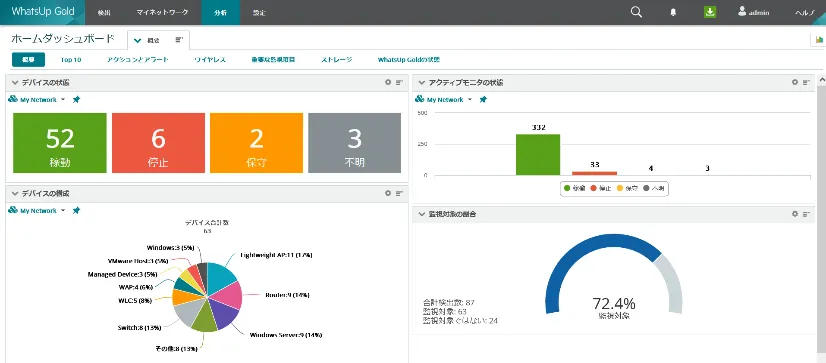The width and height of the screenshot is (826, 363).
Task: Open the 設定 top menu
Action: [259, 13]
